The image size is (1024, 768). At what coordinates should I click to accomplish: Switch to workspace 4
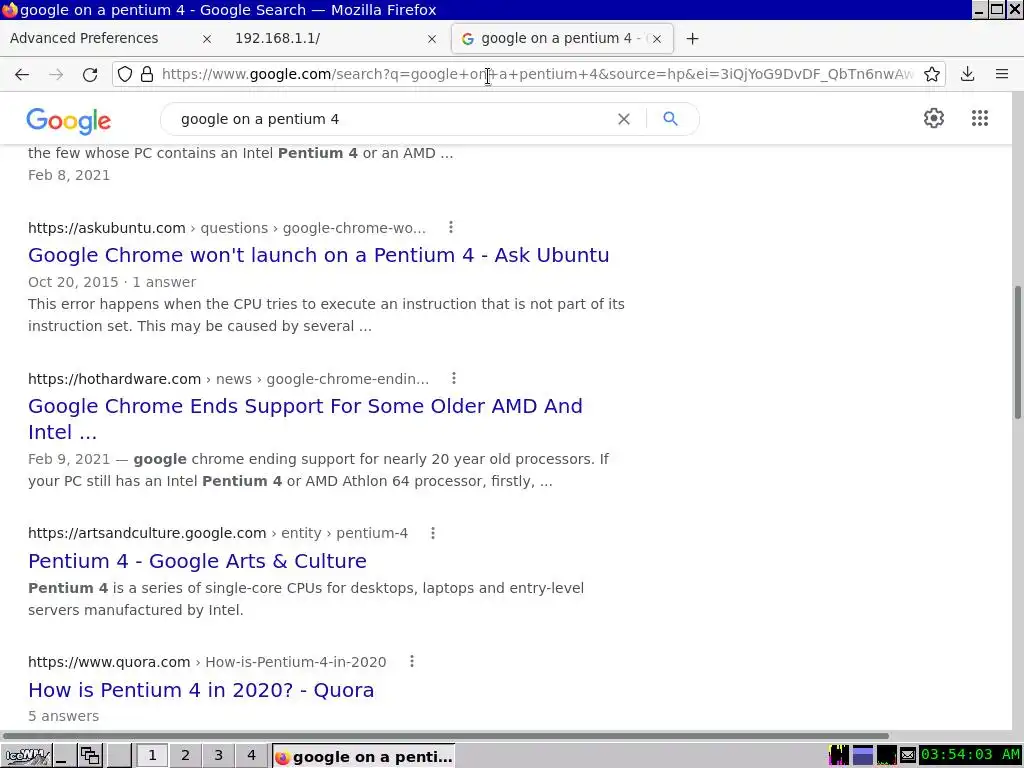click(251, 756)
